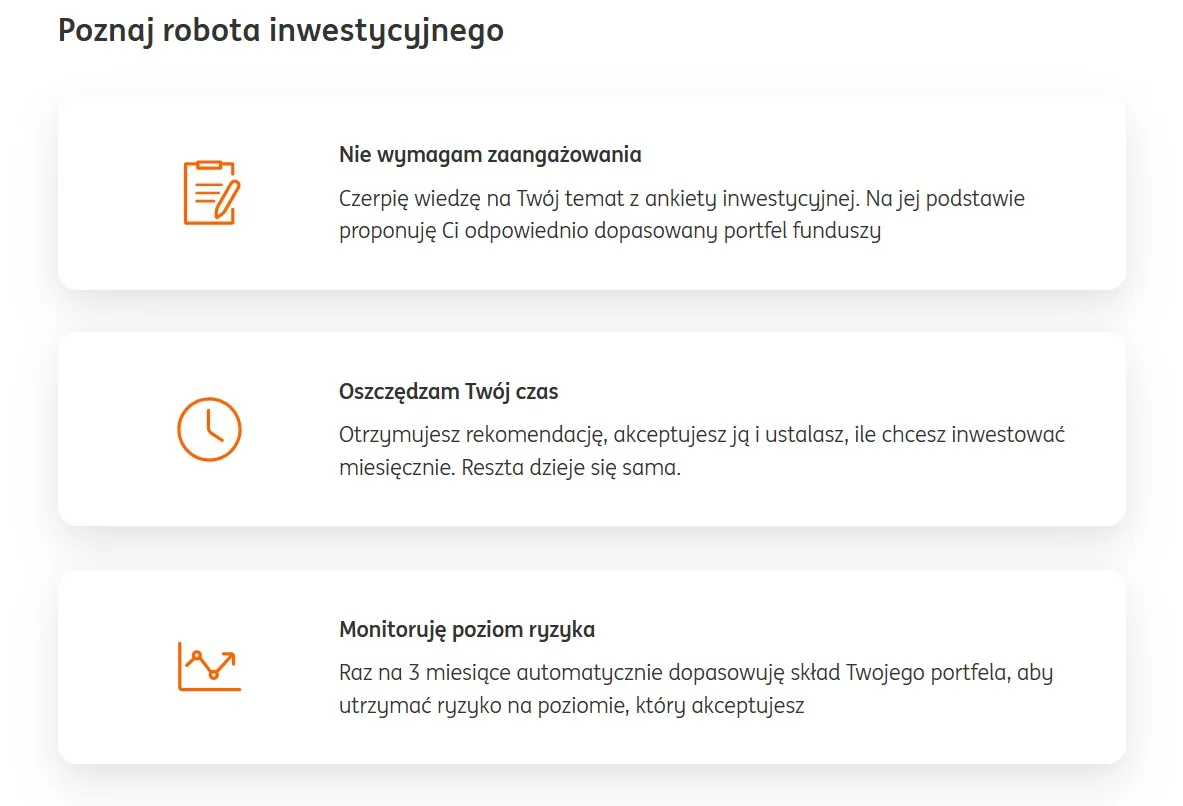Select the "Monitoruję poziom ryzyka" title
Screen dimensions: 1183x806
pyautogui.click(x=467, y=630)
